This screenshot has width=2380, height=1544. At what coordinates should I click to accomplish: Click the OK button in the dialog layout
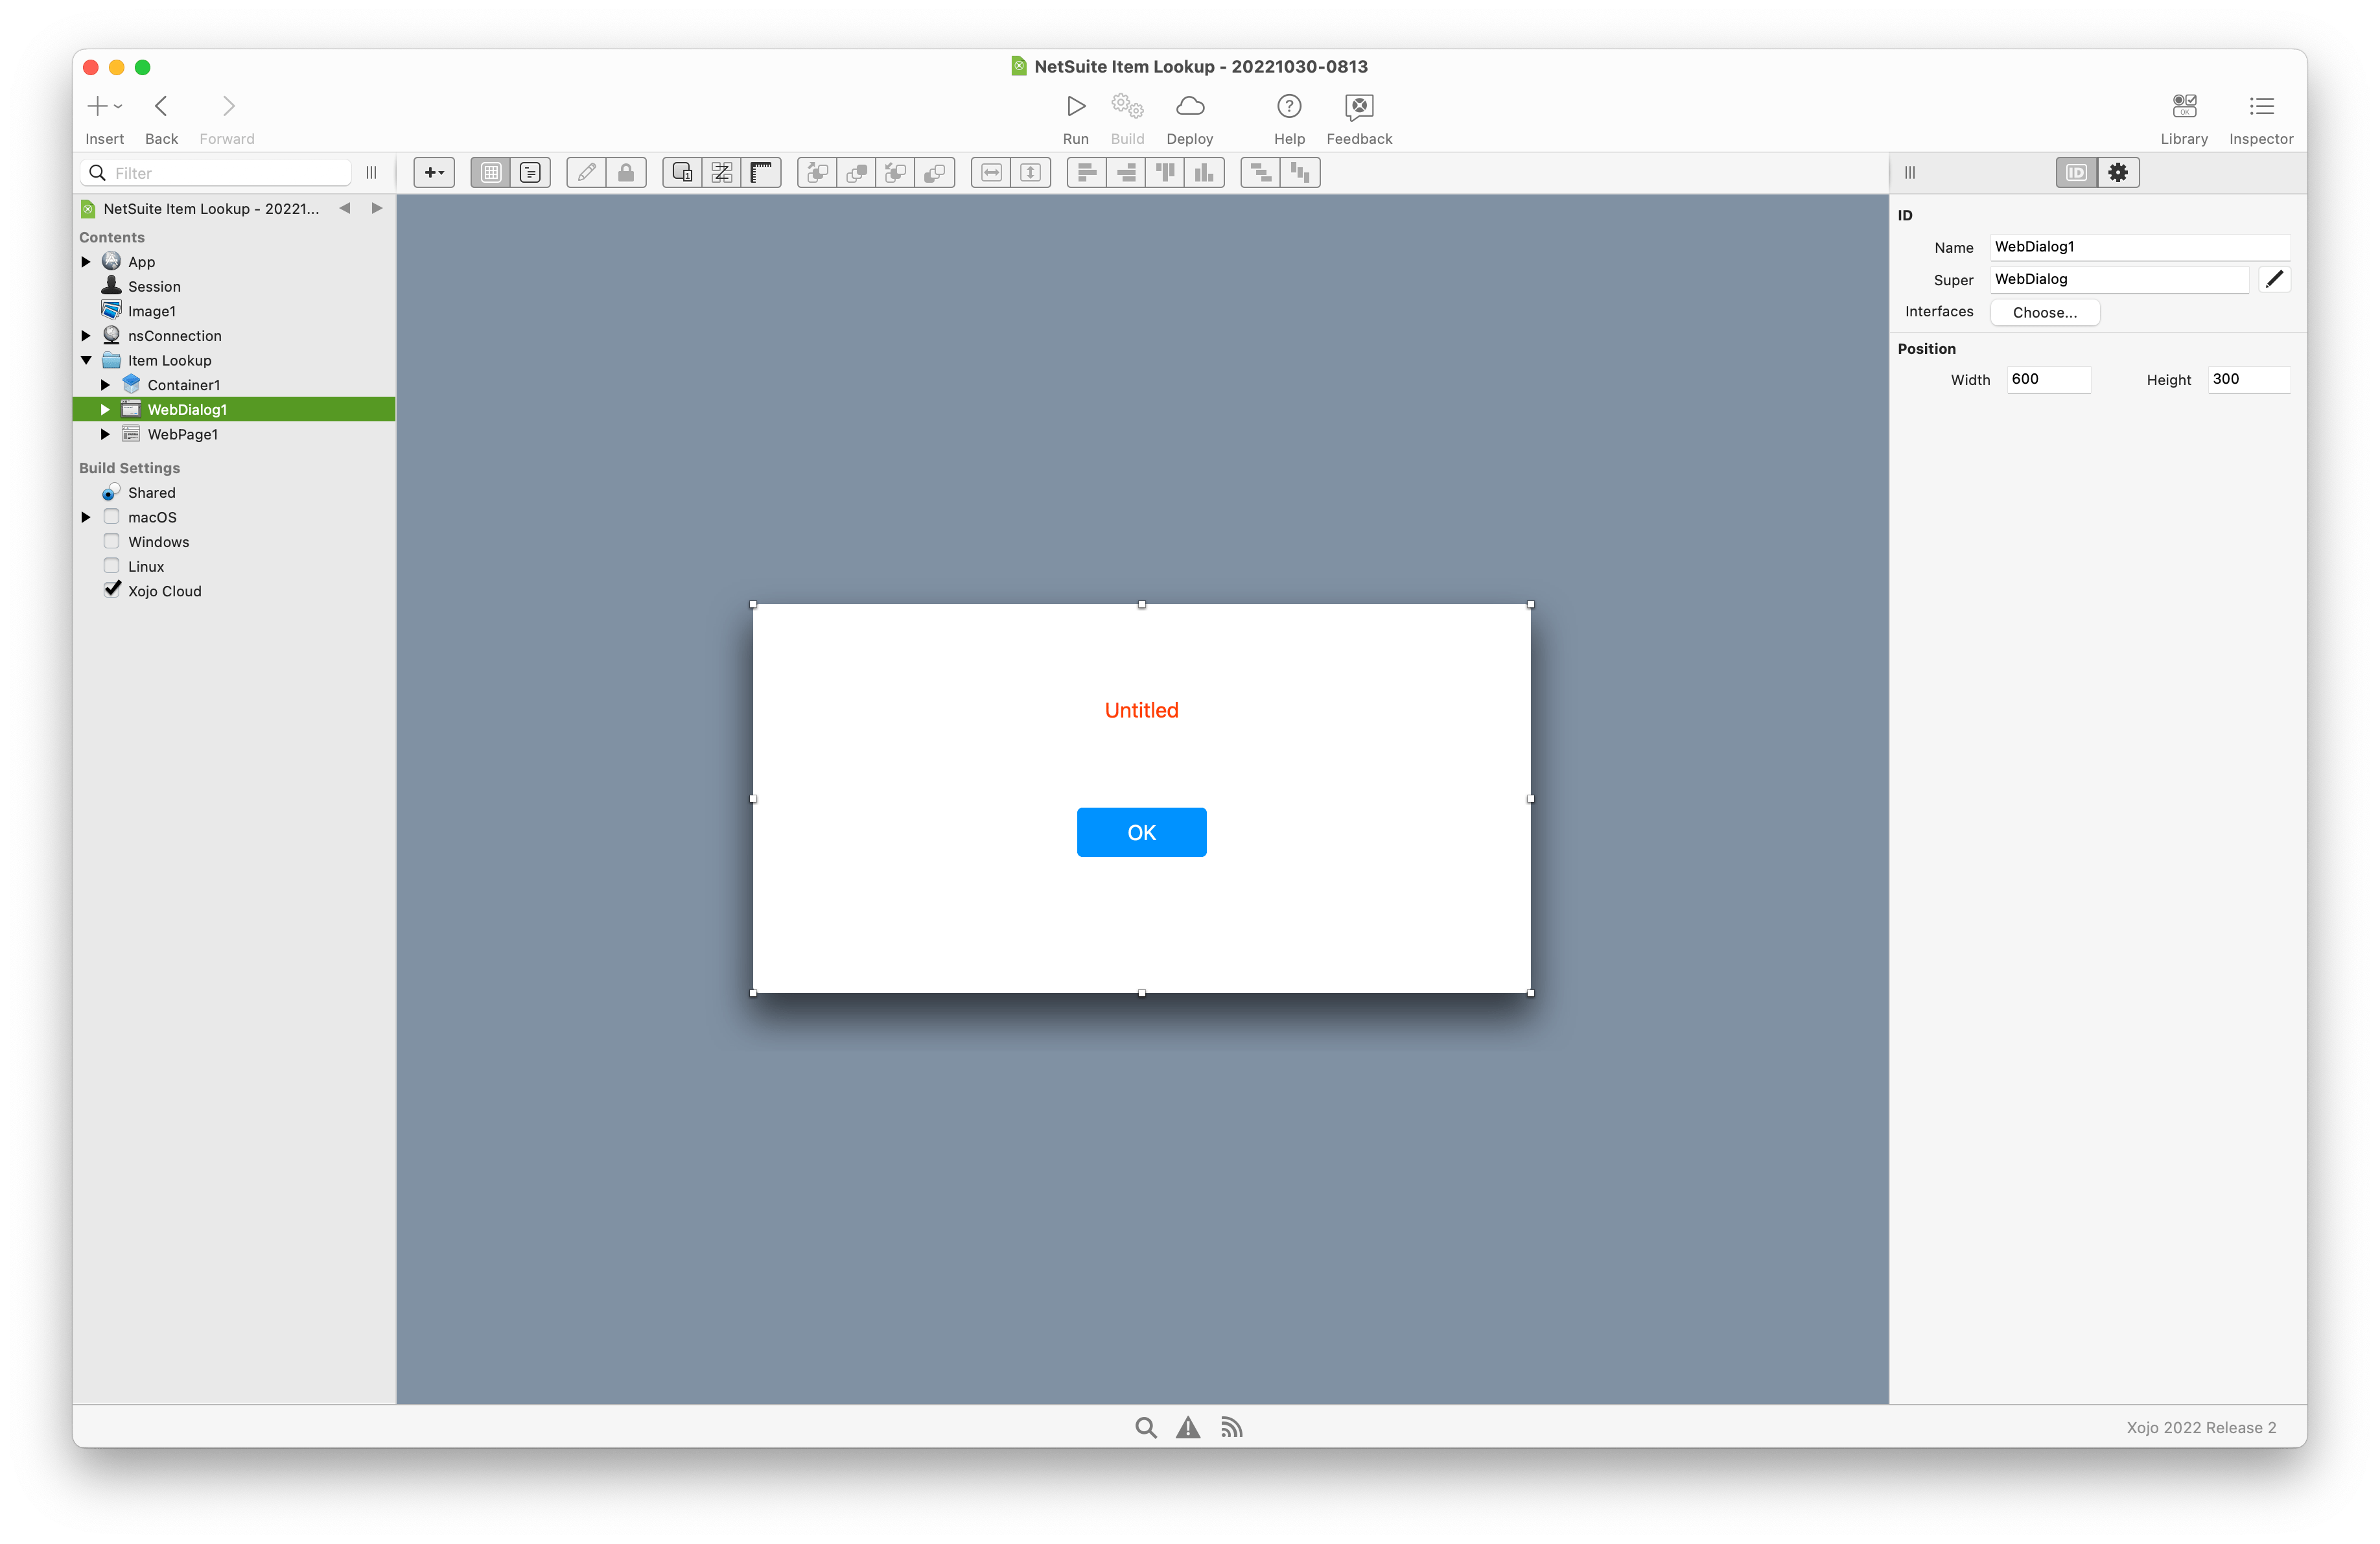click(1141, 831)
